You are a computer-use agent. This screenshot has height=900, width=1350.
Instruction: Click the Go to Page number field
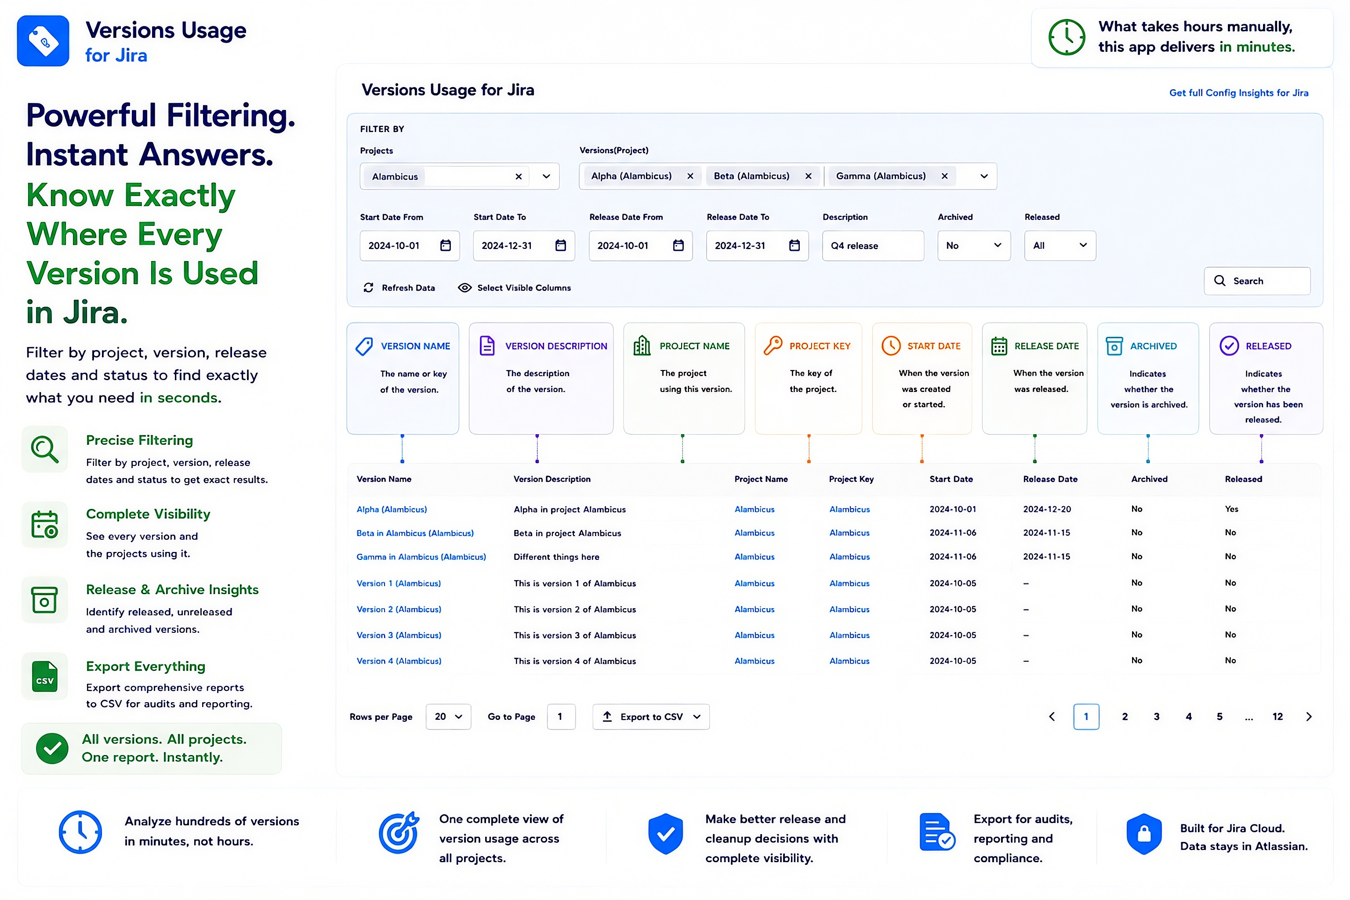coord(561,717)
